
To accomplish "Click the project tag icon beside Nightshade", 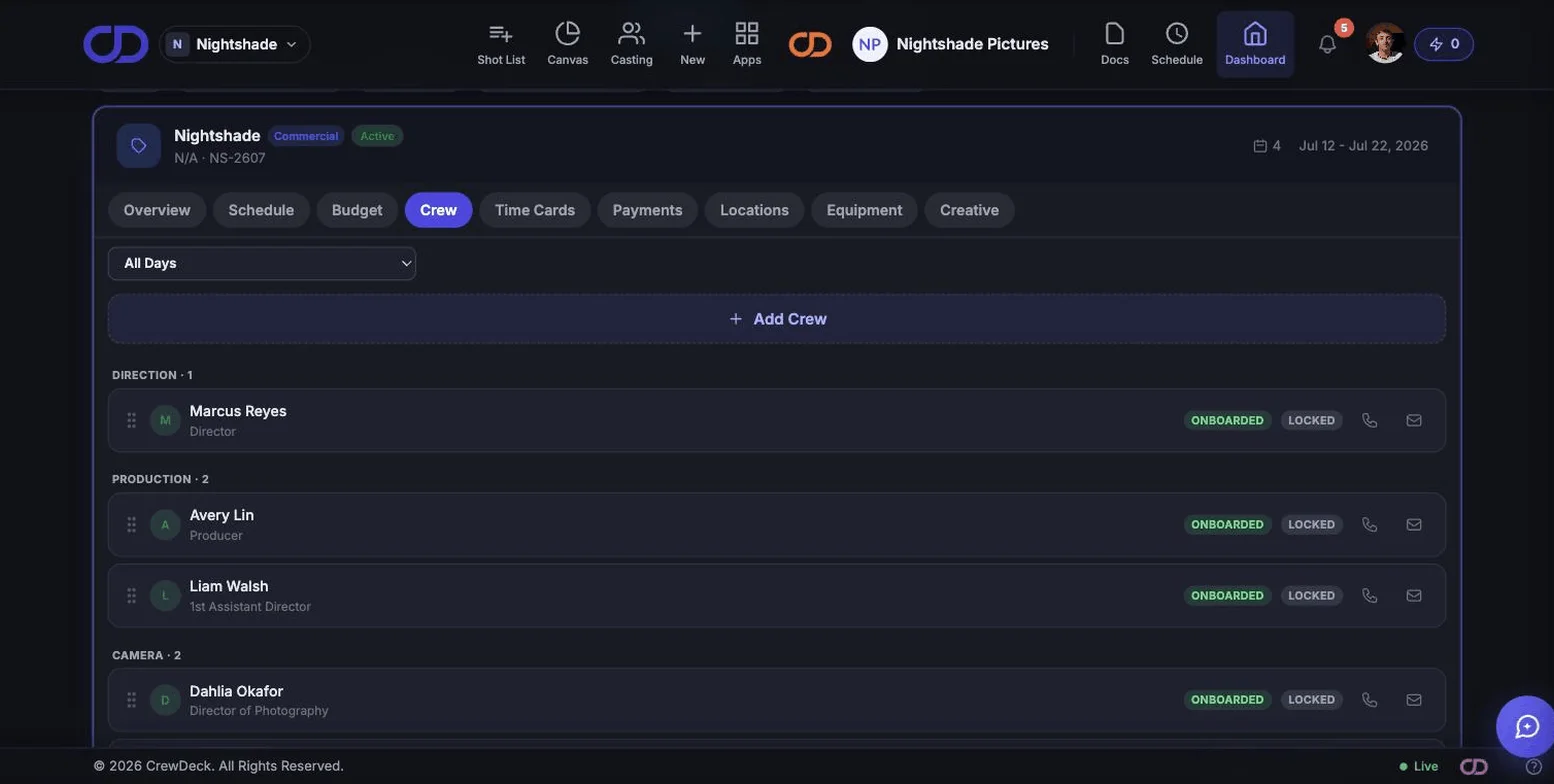I will (139, 146).
